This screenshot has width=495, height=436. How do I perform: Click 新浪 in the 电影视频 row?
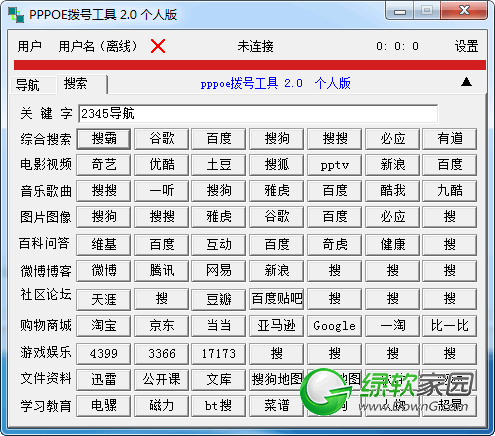[x=392, y=165]
